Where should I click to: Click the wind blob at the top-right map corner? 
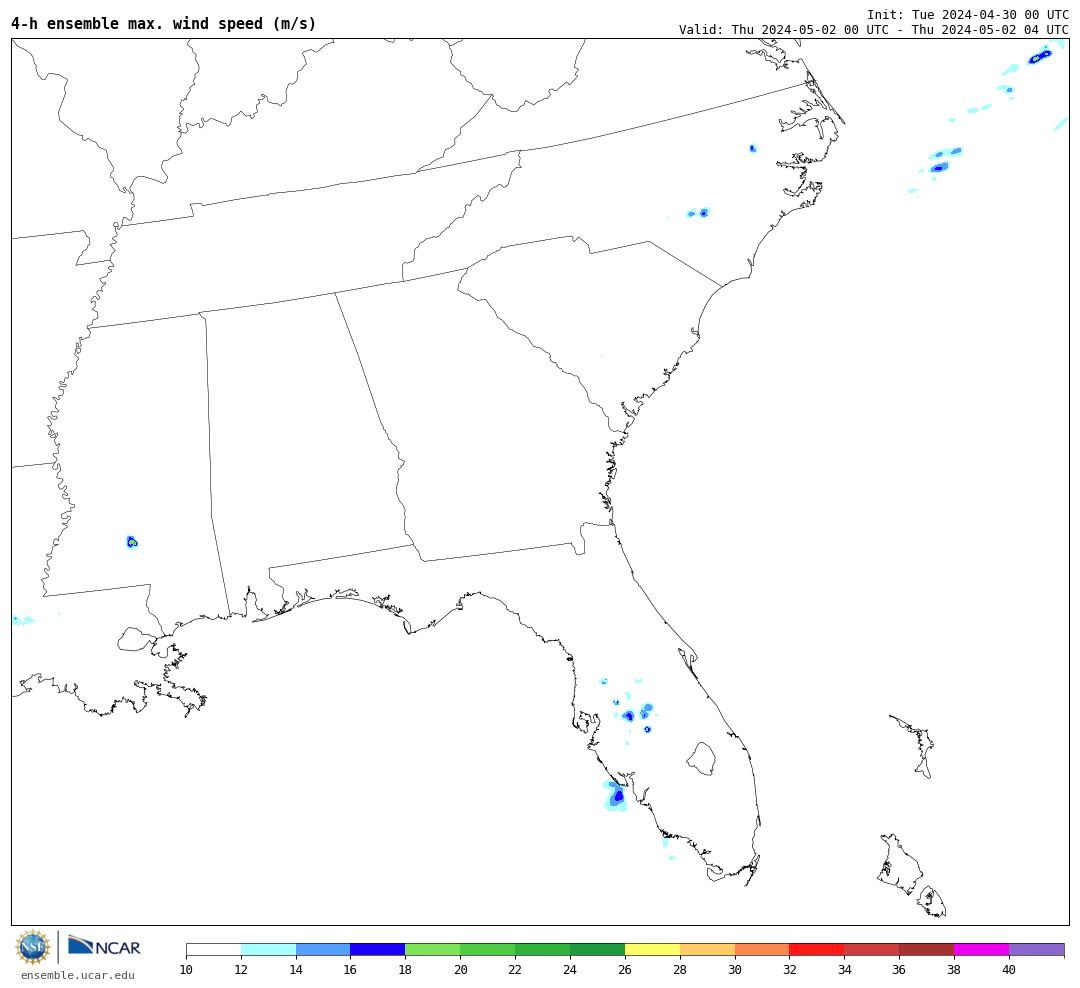tap(1039, 56)
